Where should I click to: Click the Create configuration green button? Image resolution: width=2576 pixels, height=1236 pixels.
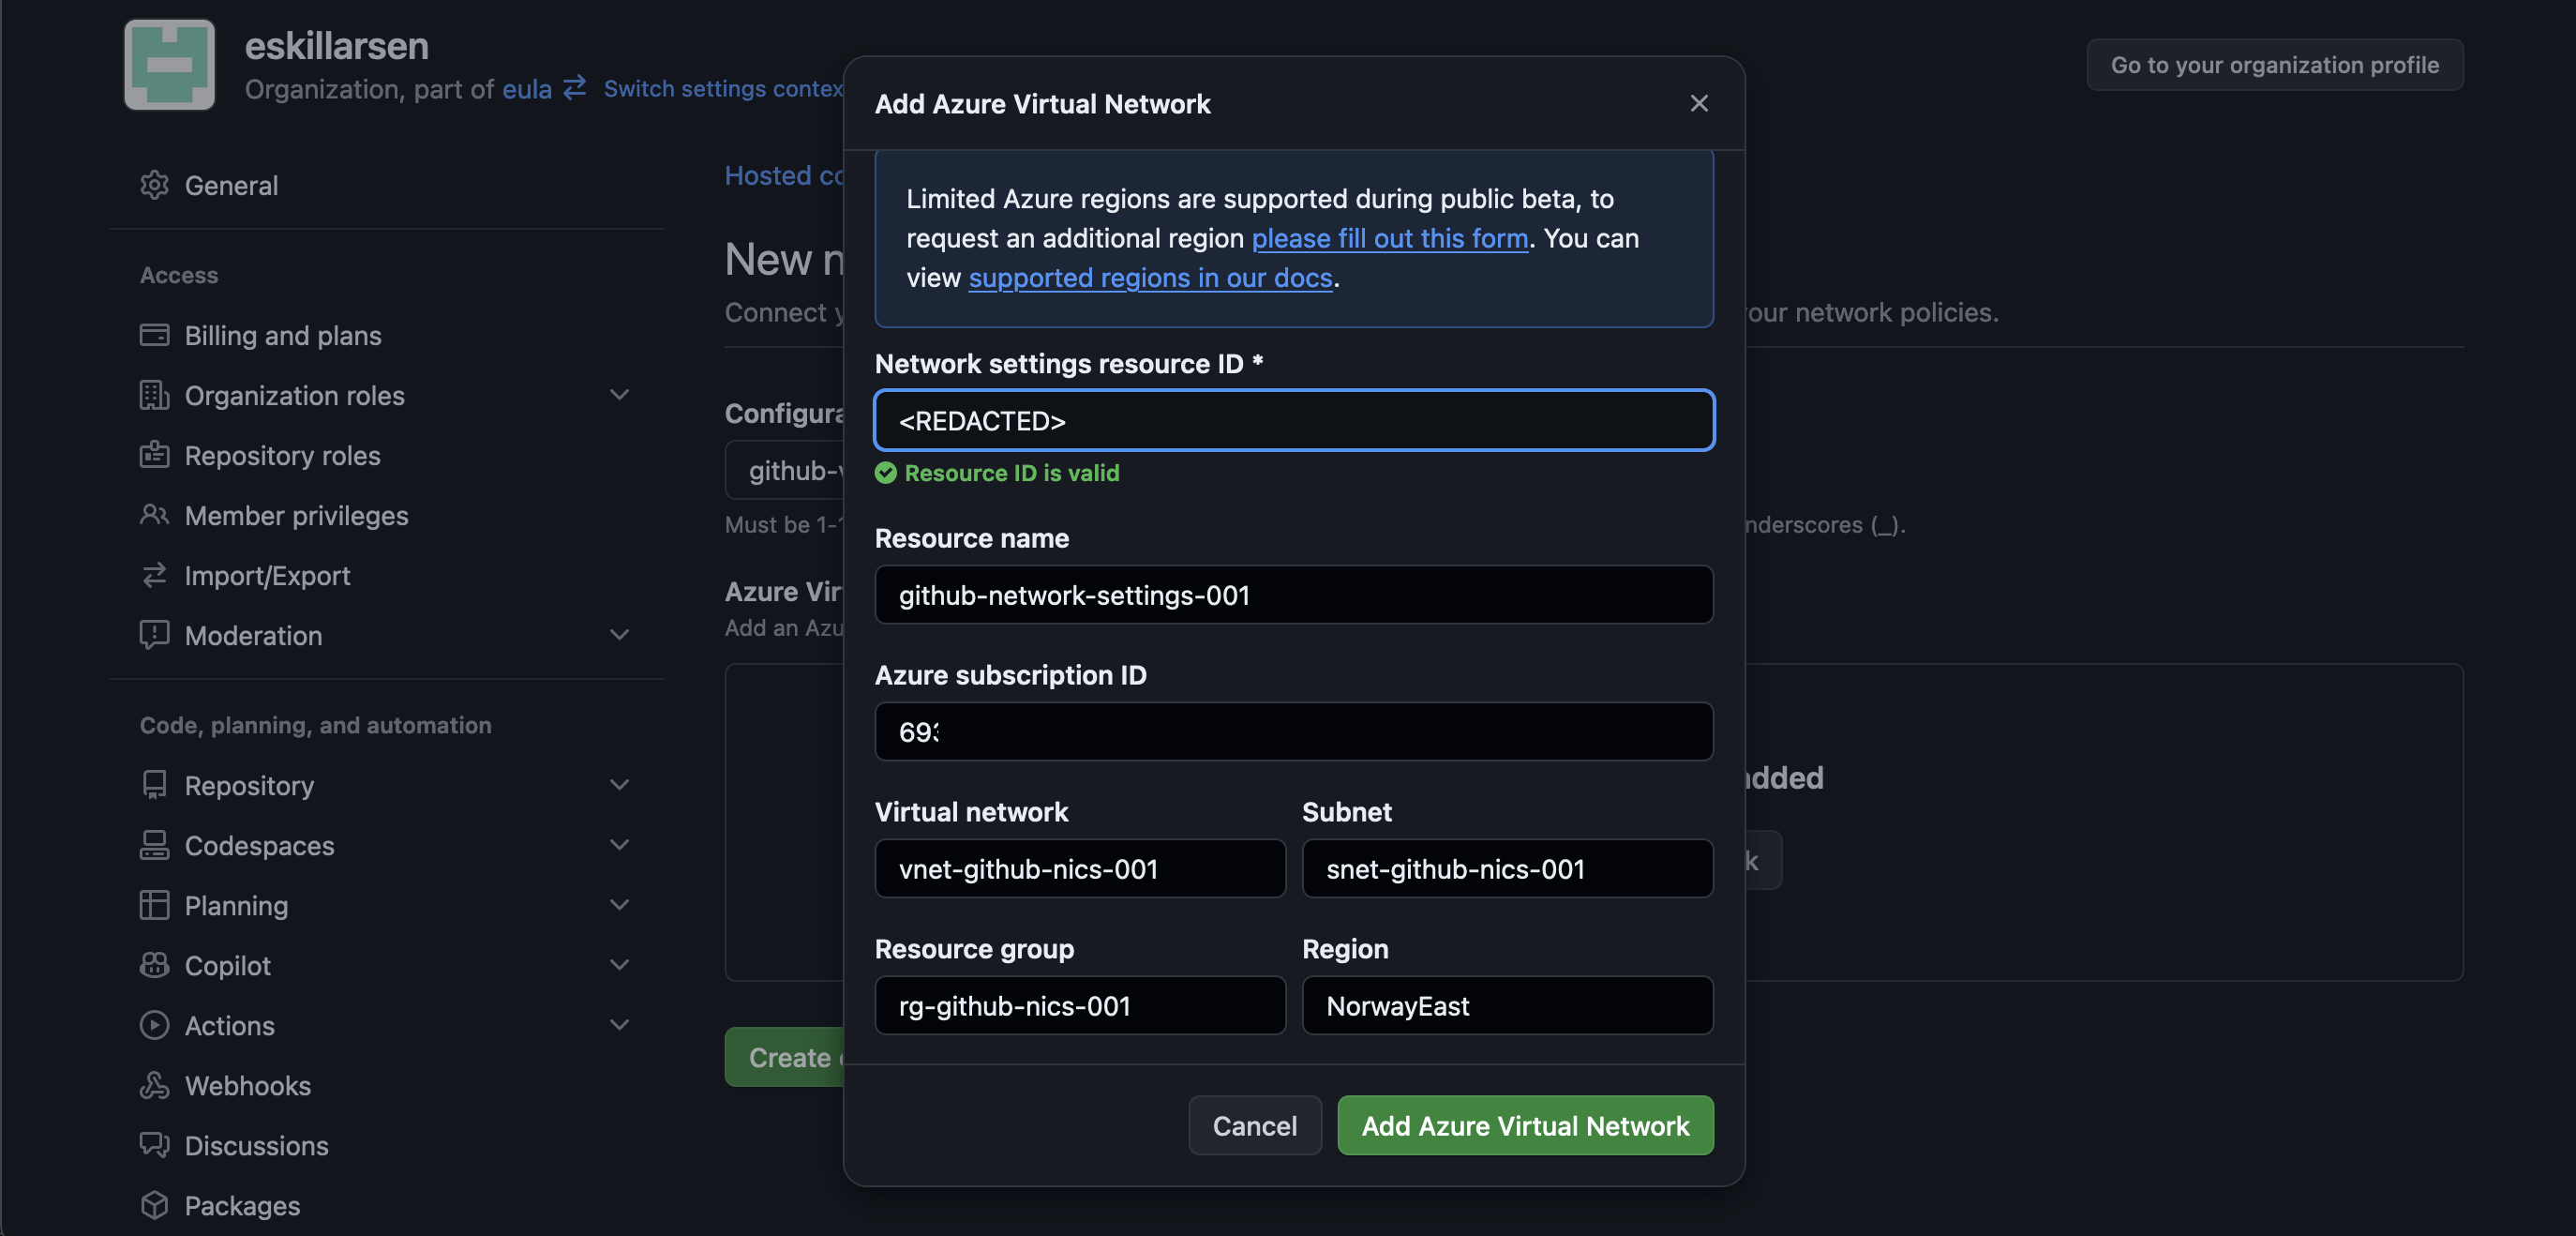[x=785, y=1057]
